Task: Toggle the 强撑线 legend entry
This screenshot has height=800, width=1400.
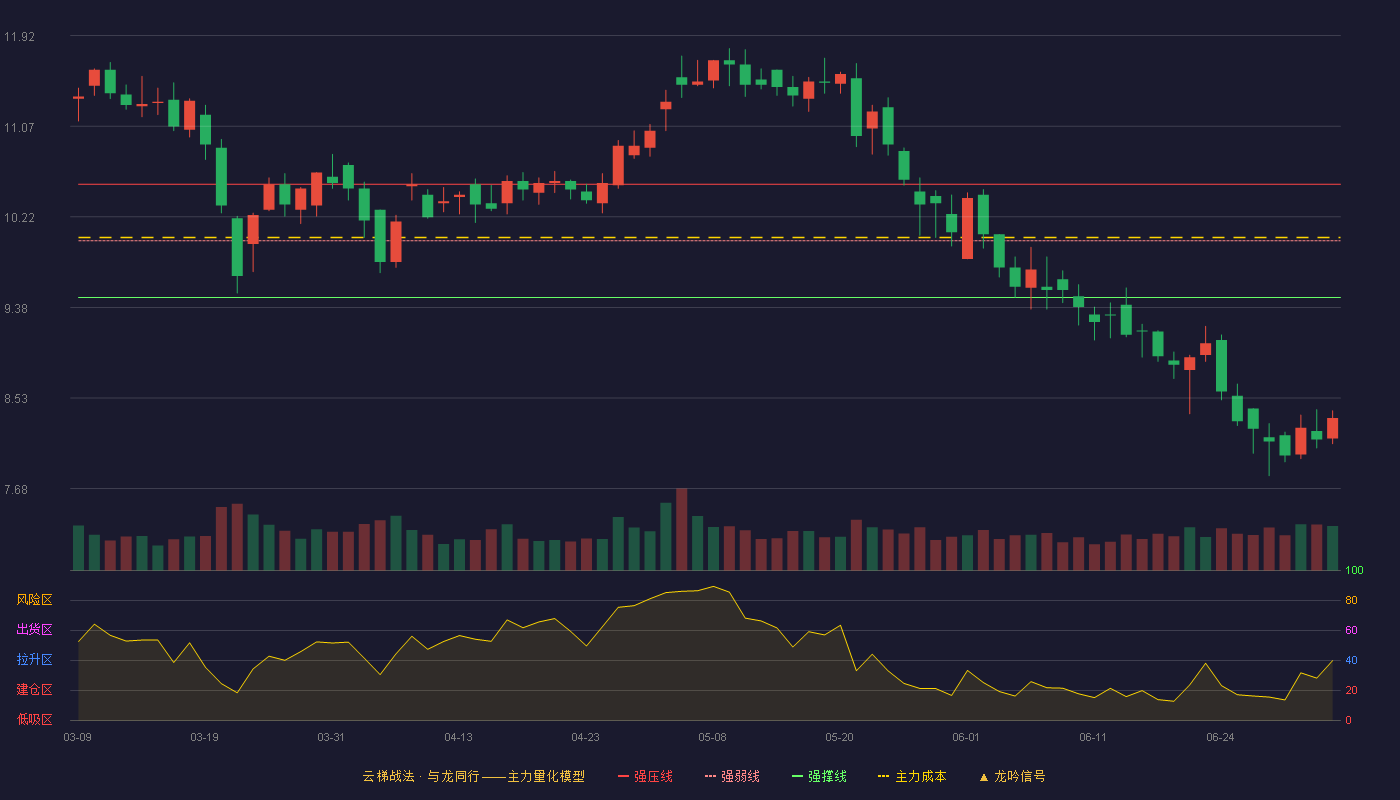Action: [x=819, y=776]
